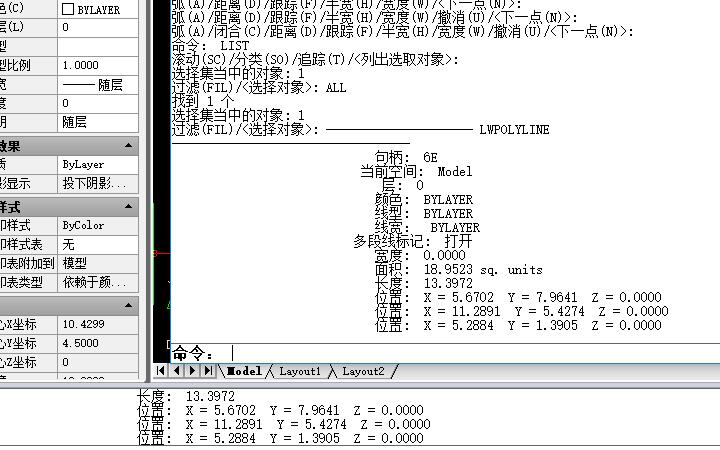Edit the Y coordinate 4.5000 value
This screenshot has width=720, height=450.
[98, 343]
